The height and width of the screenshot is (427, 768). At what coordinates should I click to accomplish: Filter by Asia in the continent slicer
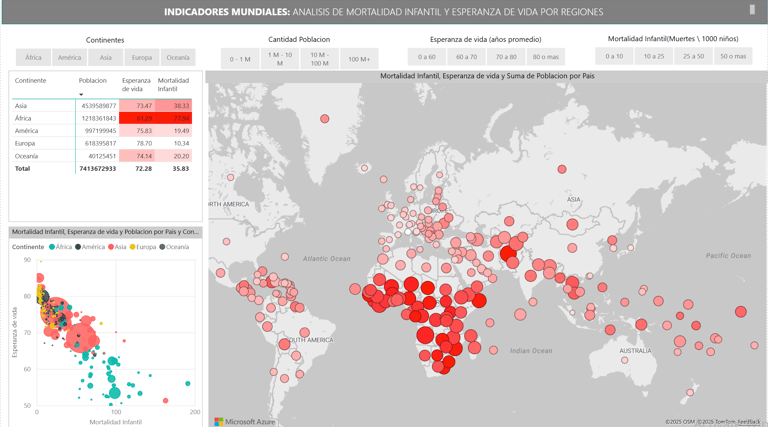tap(106, 57)
